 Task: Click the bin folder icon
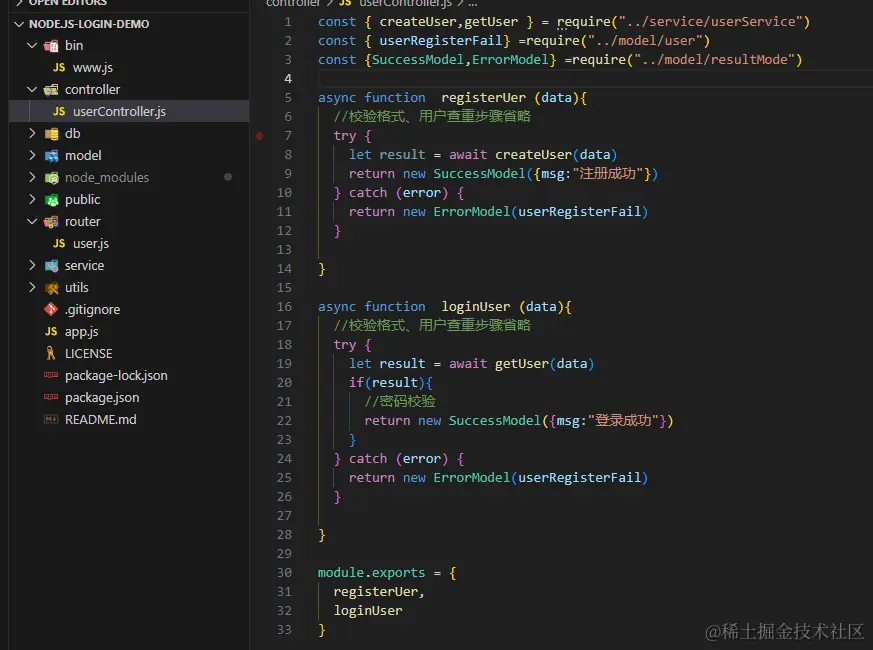tap(51, 46)
